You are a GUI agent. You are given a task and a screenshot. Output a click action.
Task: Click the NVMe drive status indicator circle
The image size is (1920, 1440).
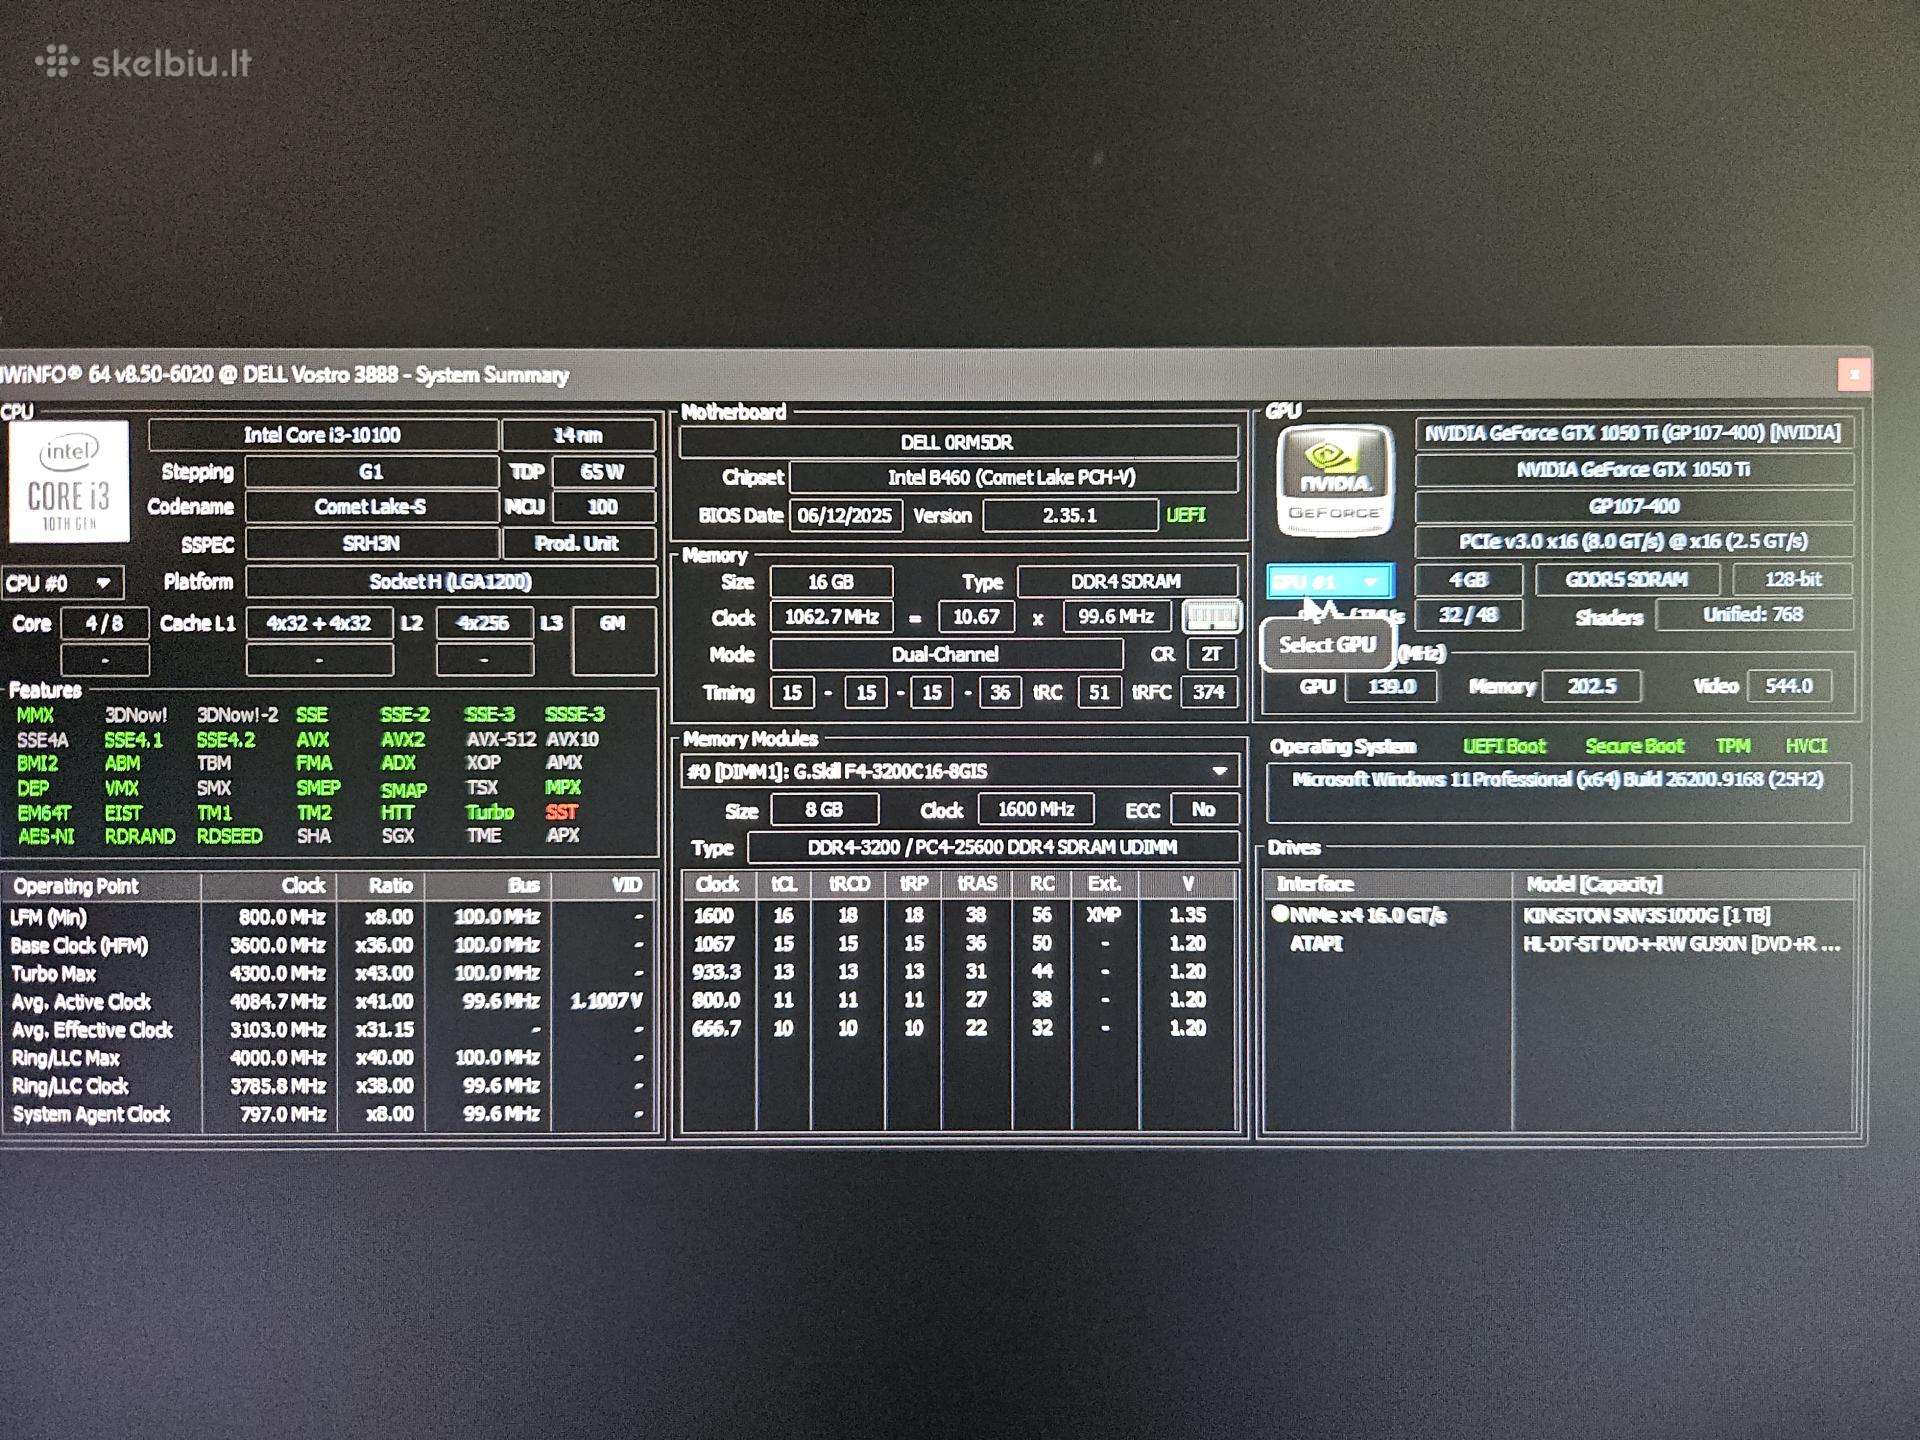coord(1279,913)
